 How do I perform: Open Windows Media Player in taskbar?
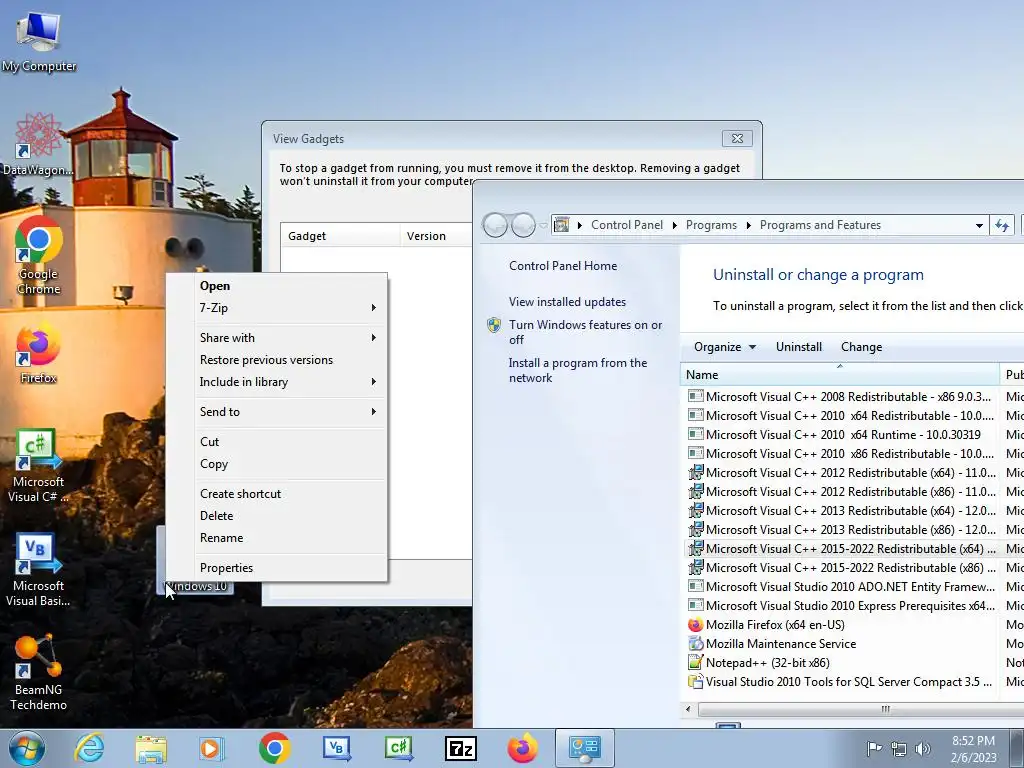(212, 748)
